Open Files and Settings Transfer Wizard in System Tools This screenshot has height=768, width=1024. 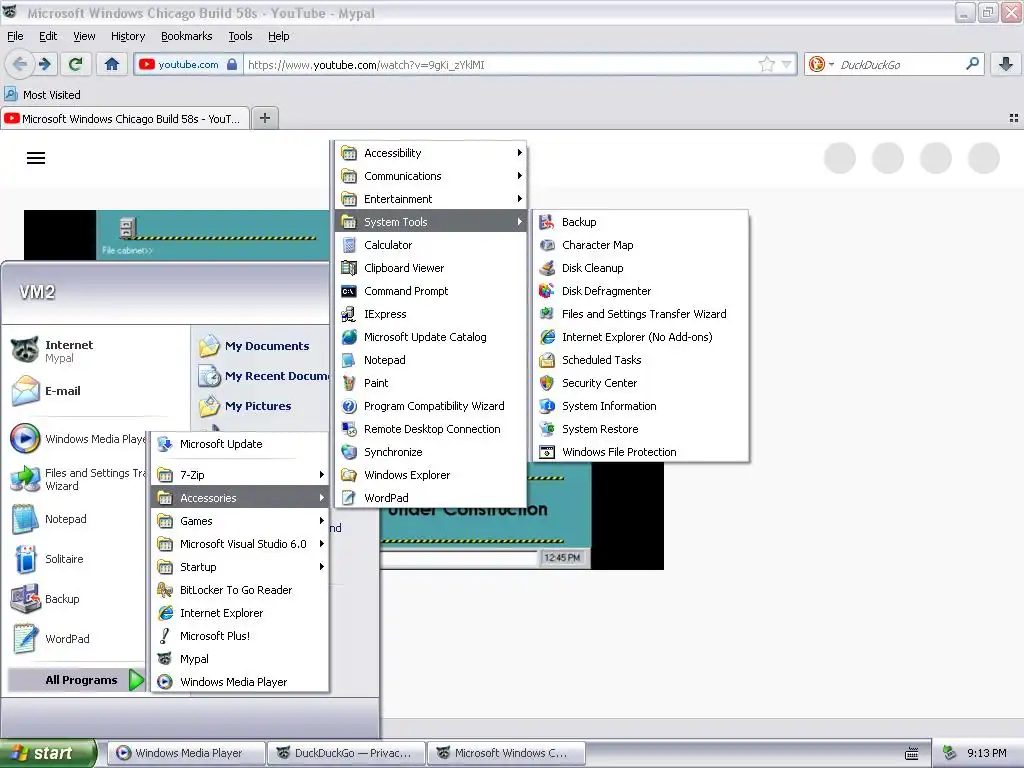coord(640,314)
